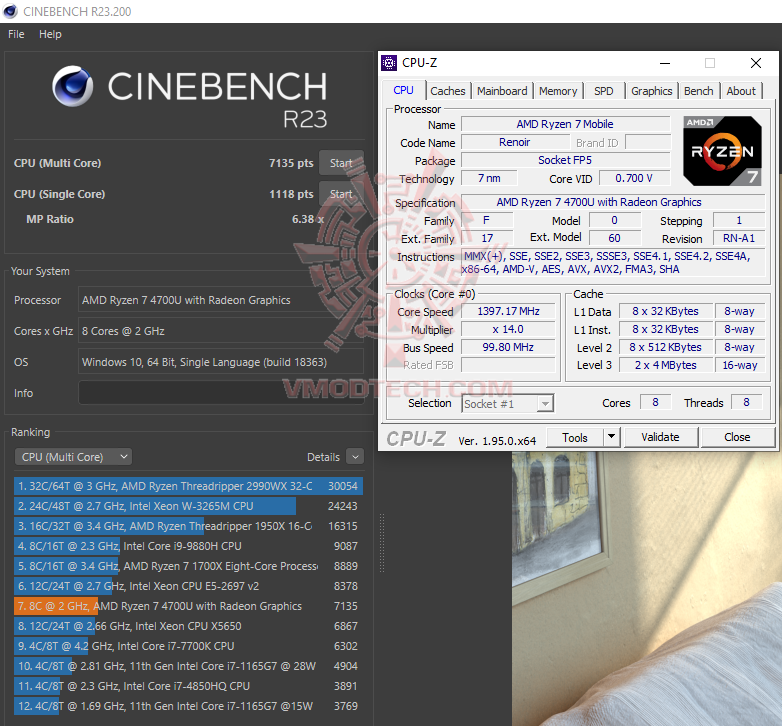
Task: Click the Multiplier x 14.0 value
Action: (x=508, y=329)
